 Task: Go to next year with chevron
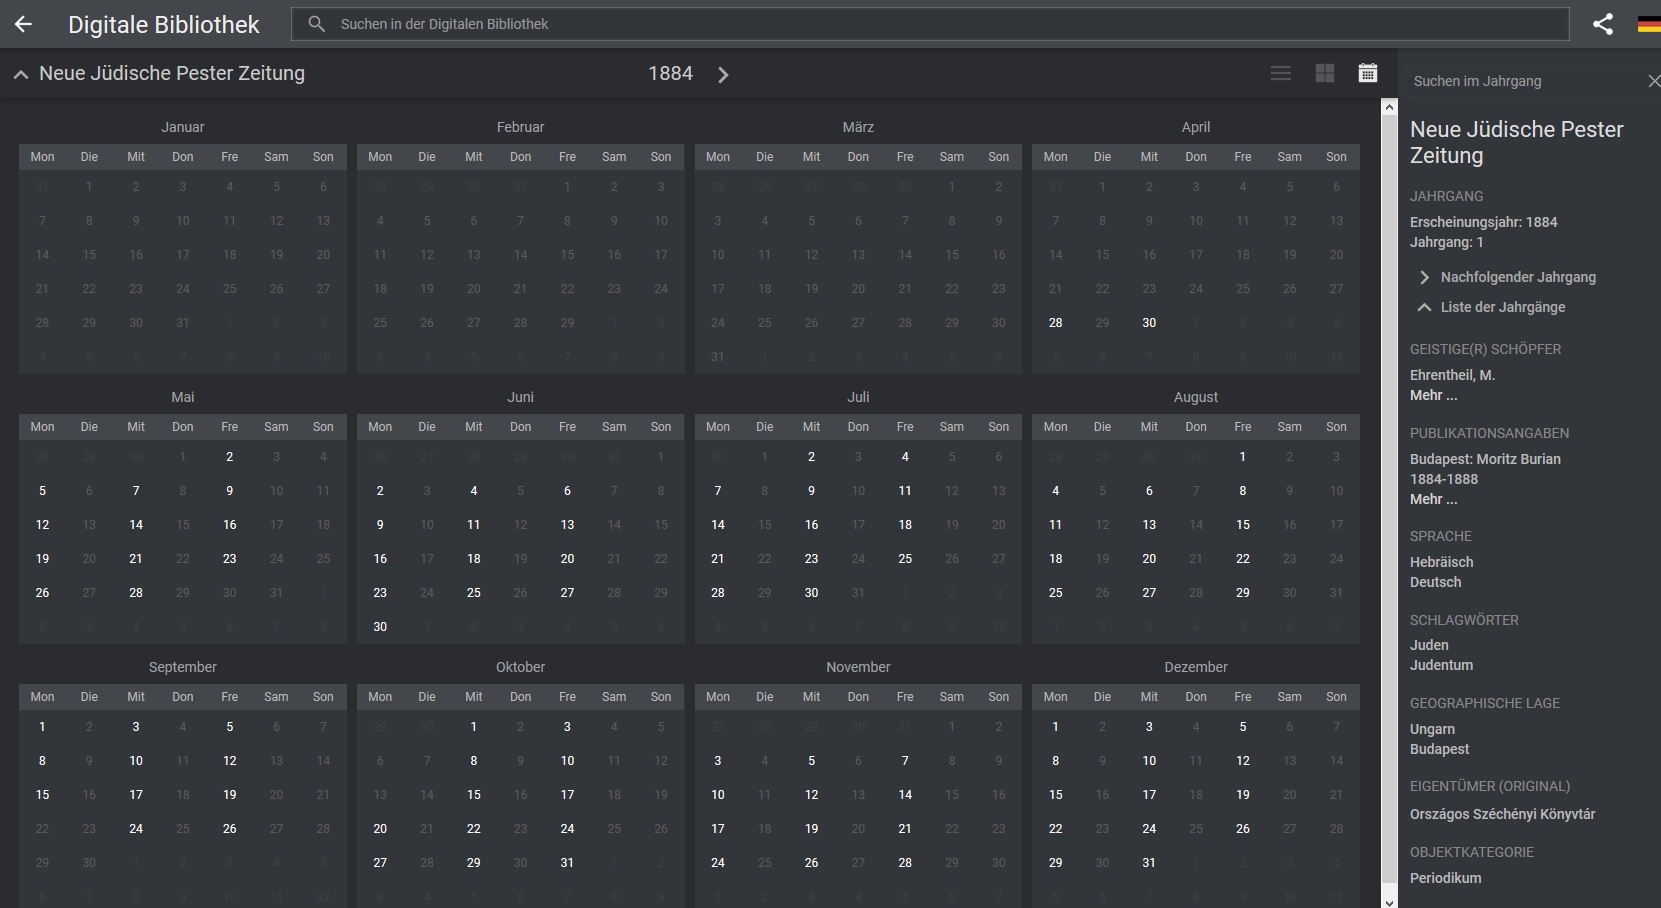click(723, 74)
